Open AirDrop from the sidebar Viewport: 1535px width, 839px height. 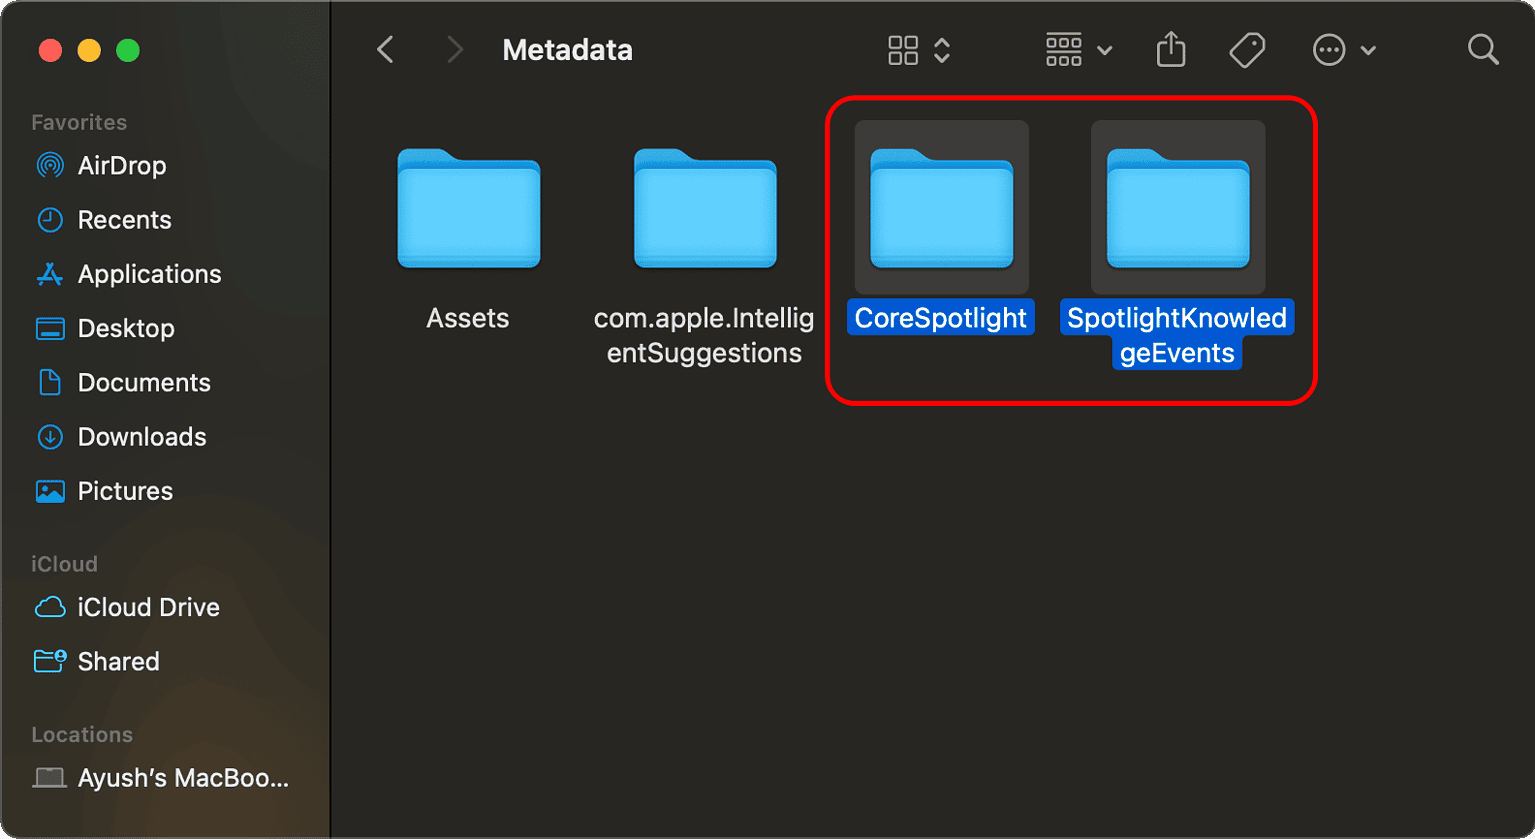pyautogui.click(x=121, y=165)
